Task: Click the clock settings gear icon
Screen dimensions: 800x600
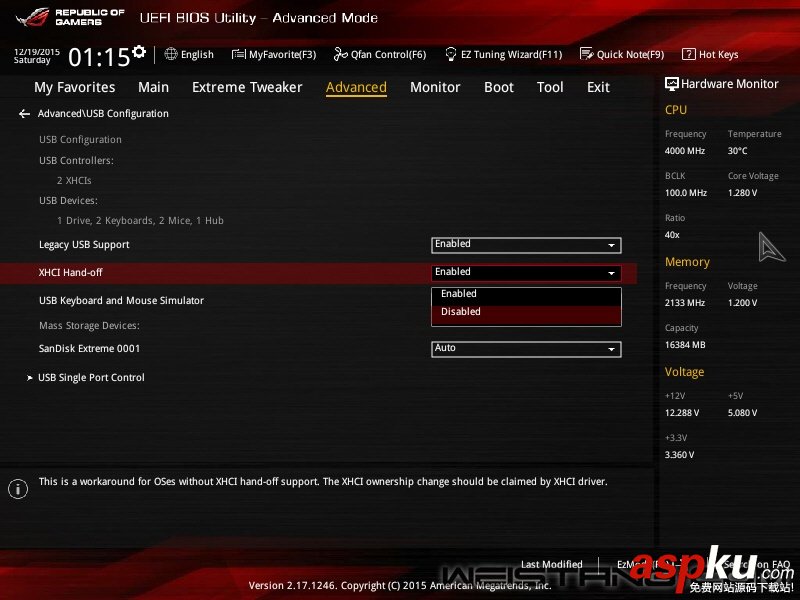Action: (x=139, y=52)
